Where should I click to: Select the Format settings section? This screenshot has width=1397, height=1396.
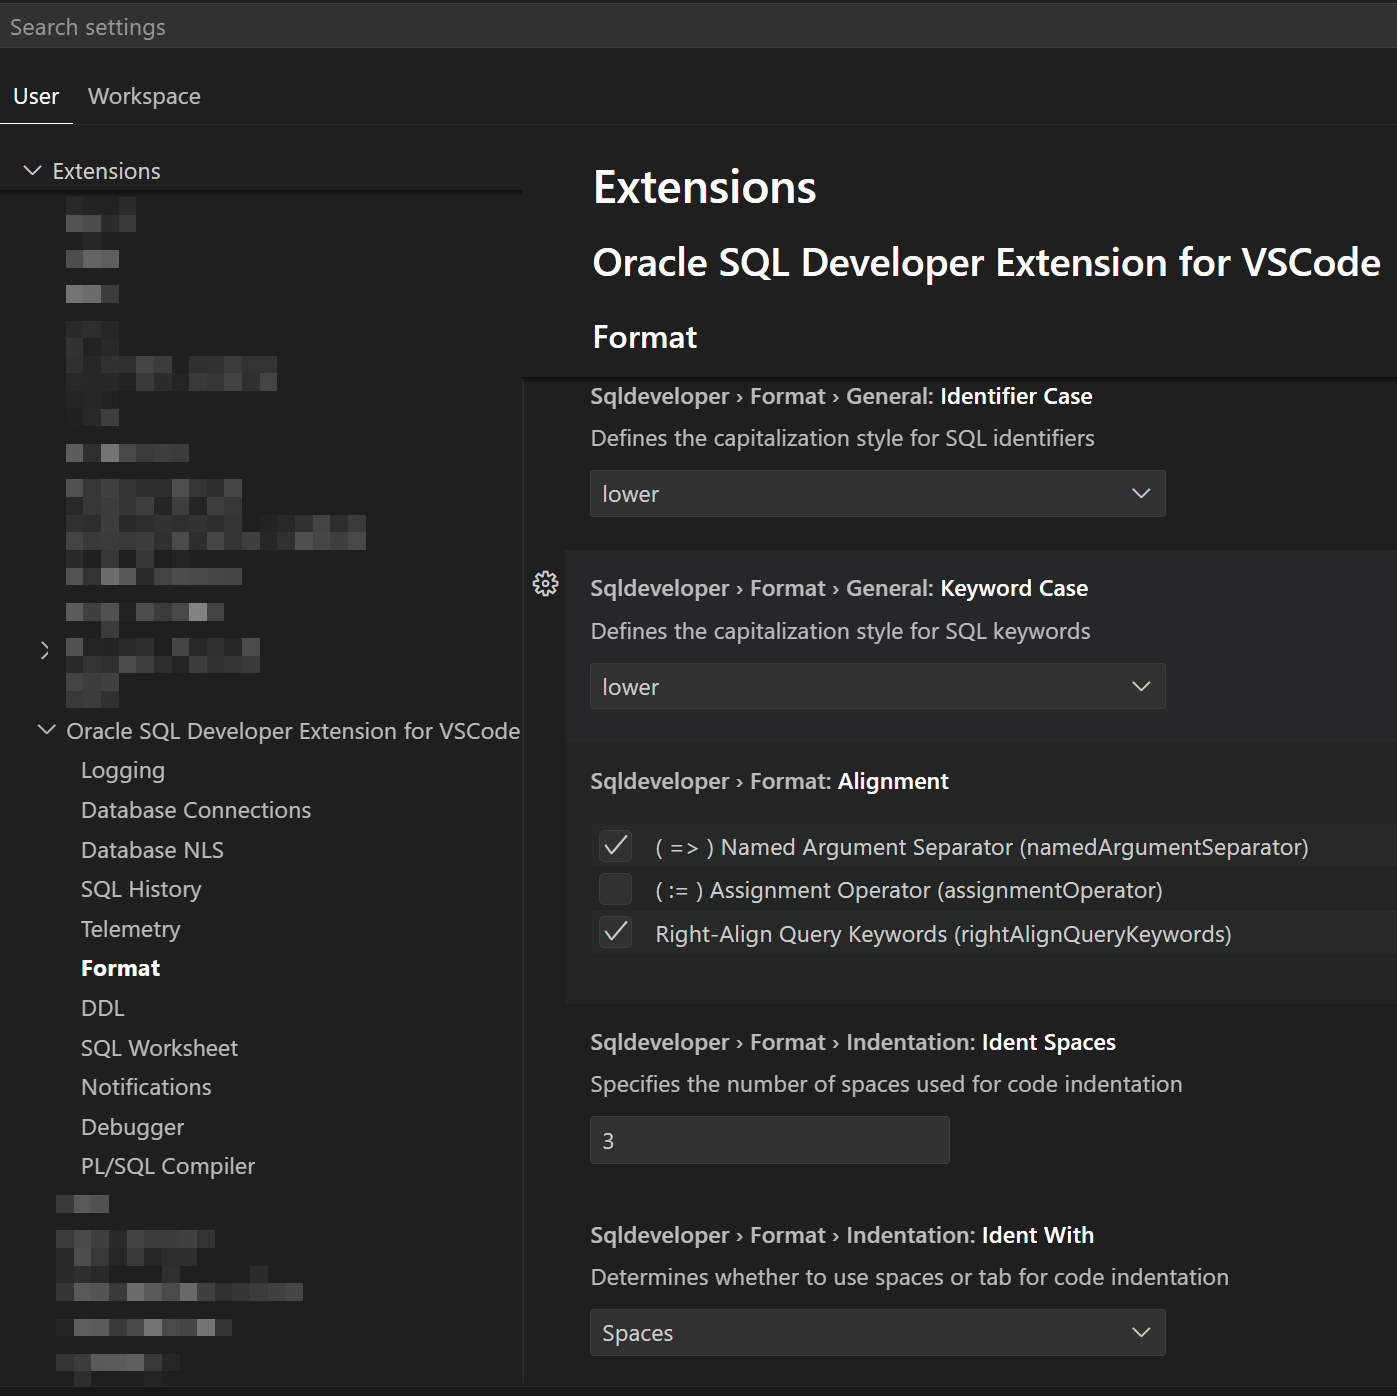(x=120, y=968)
